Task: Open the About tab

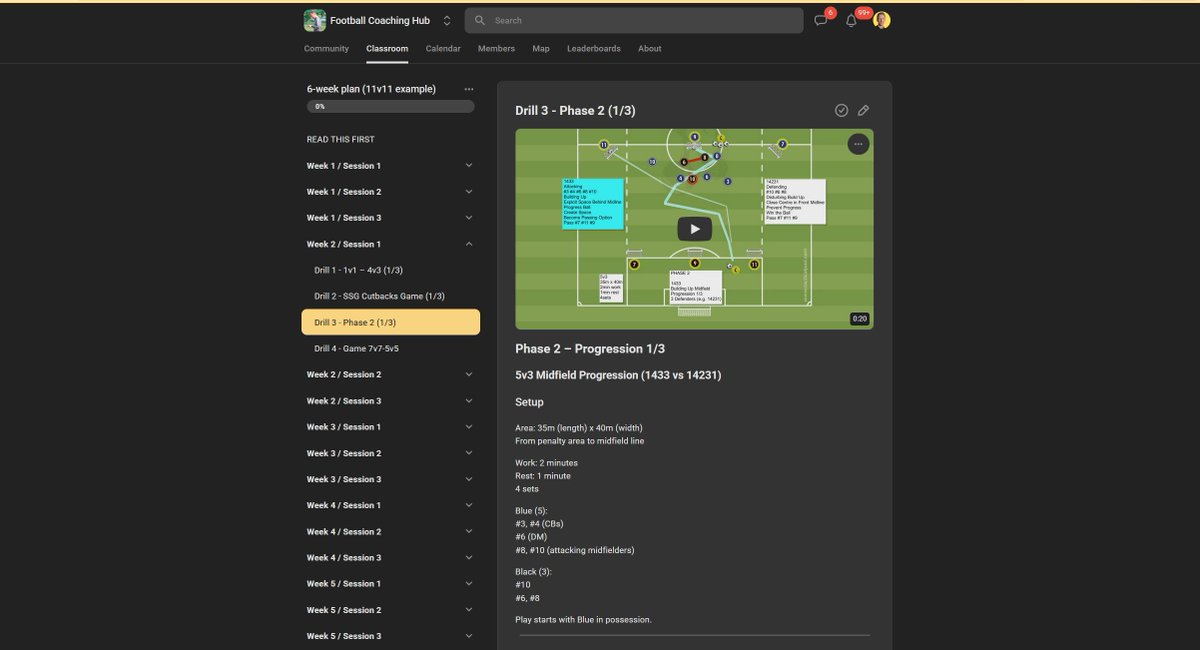Action: (x=650, y=48)
